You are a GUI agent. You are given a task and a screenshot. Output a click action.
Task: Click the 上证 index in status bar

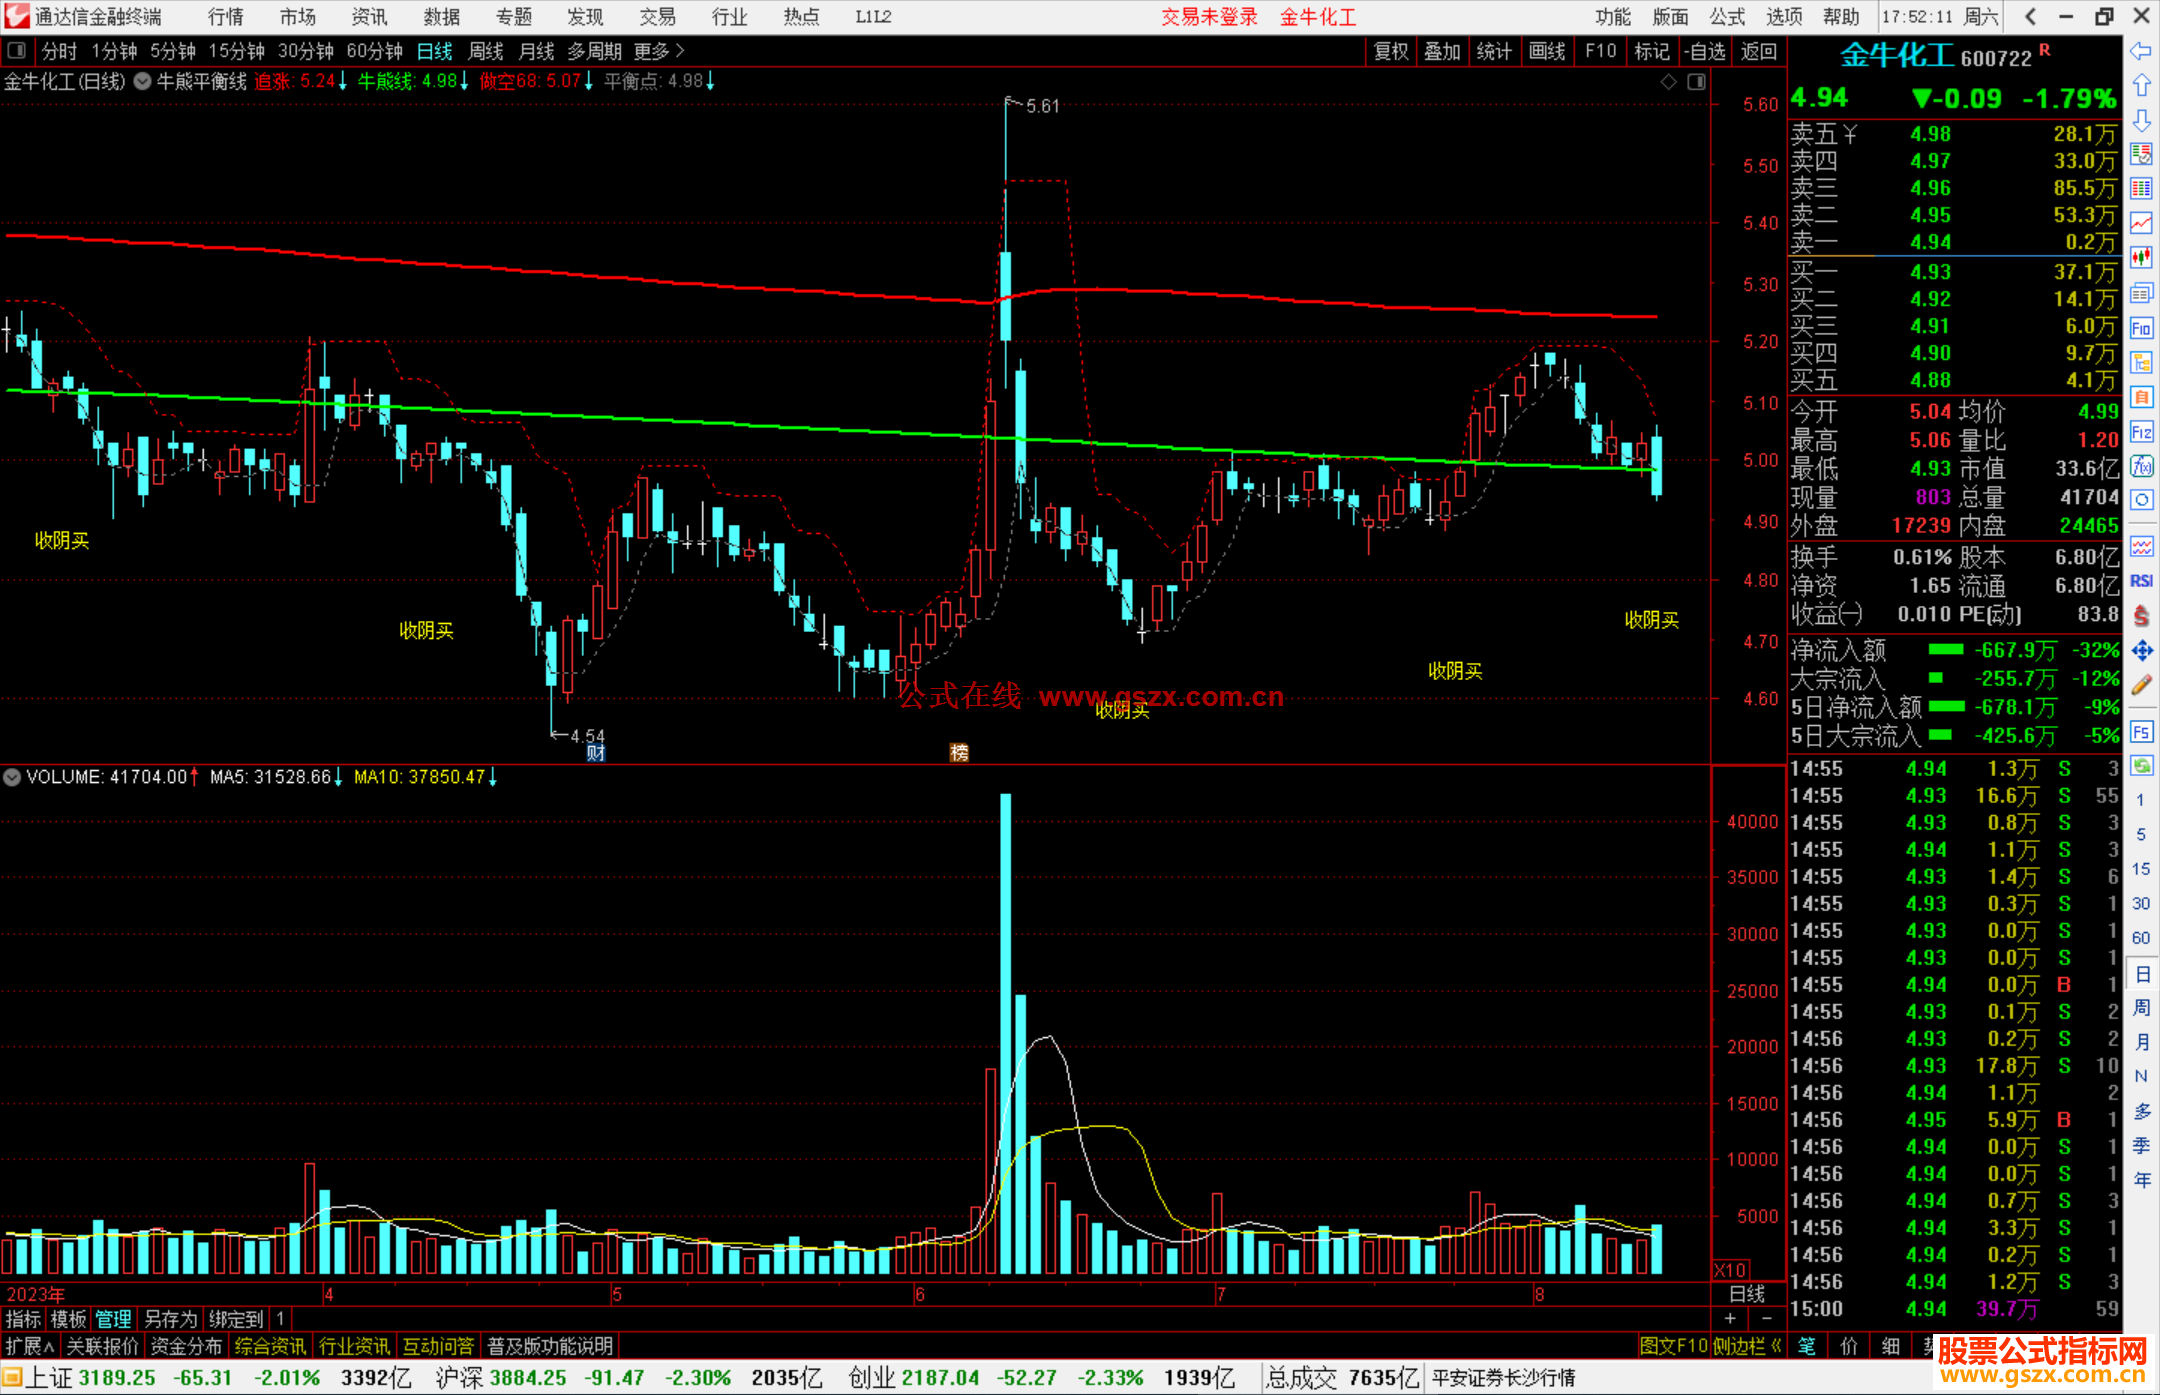pyautogui.click(x=48, y=1378)
